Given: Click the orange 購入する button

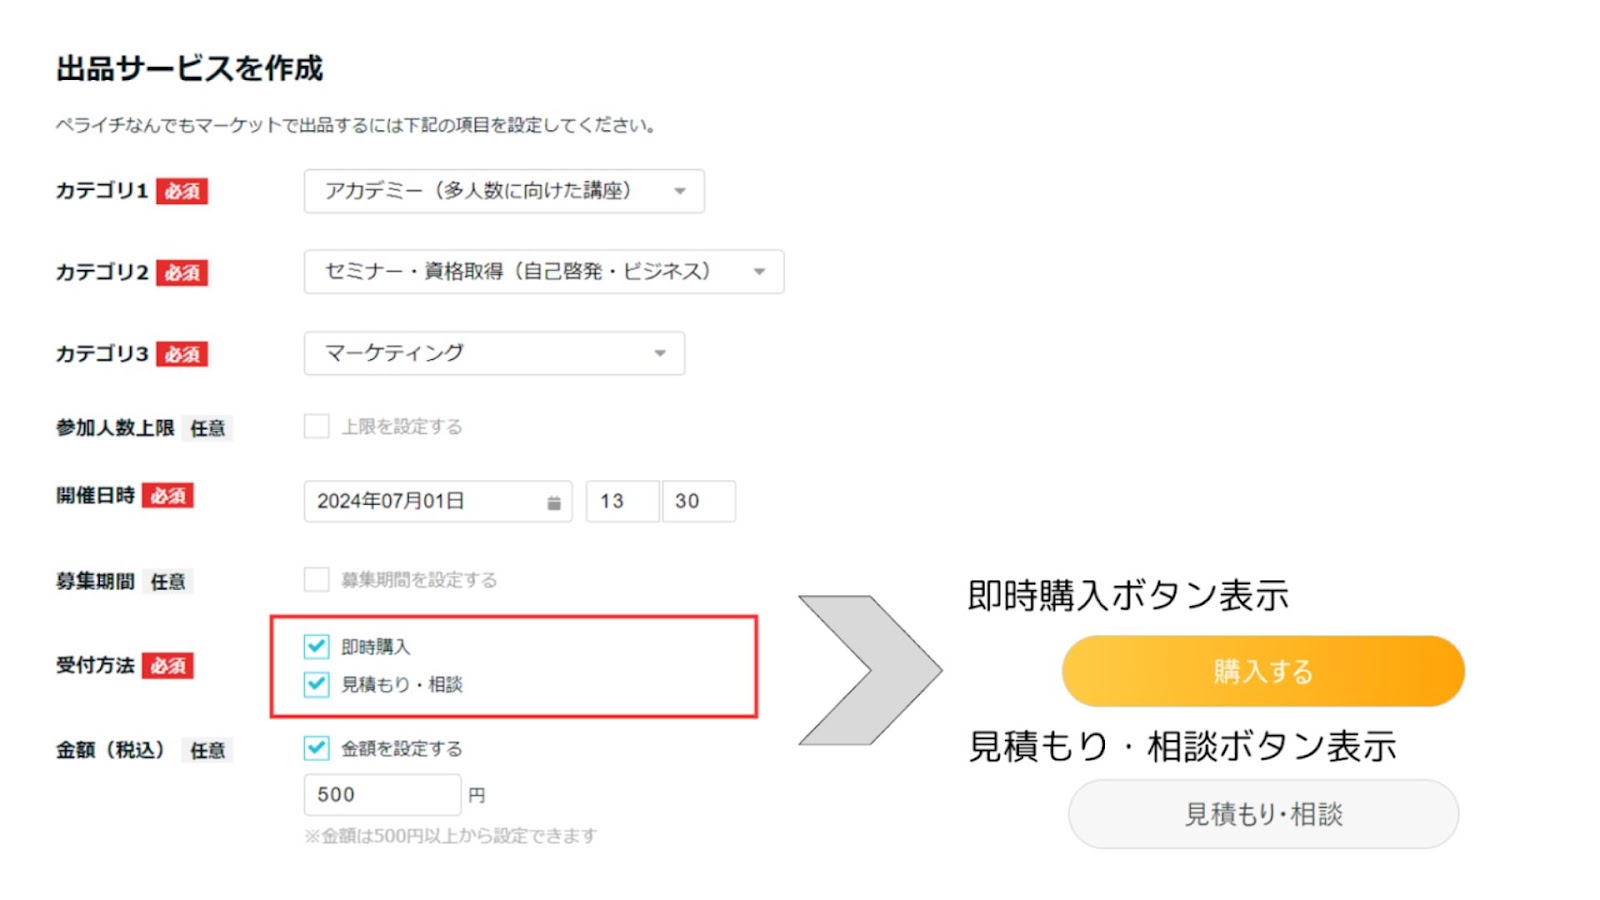Looking at the screenshot, I should point(1263,671).
